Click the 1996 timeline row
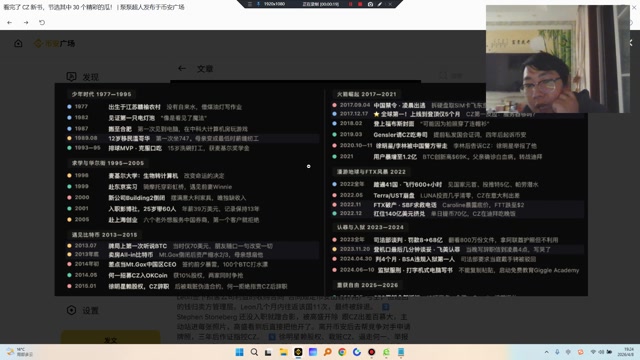The height and width of the screenshot is (360, 640). 192,176
